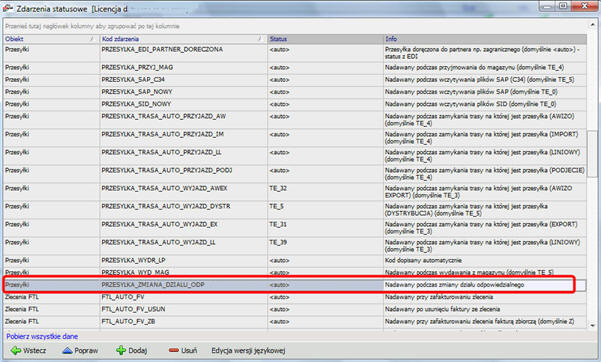Open Edycja wersji językowej
Image resolution: width=601 pixels, height=362 pixels.
tap(248, 350)
